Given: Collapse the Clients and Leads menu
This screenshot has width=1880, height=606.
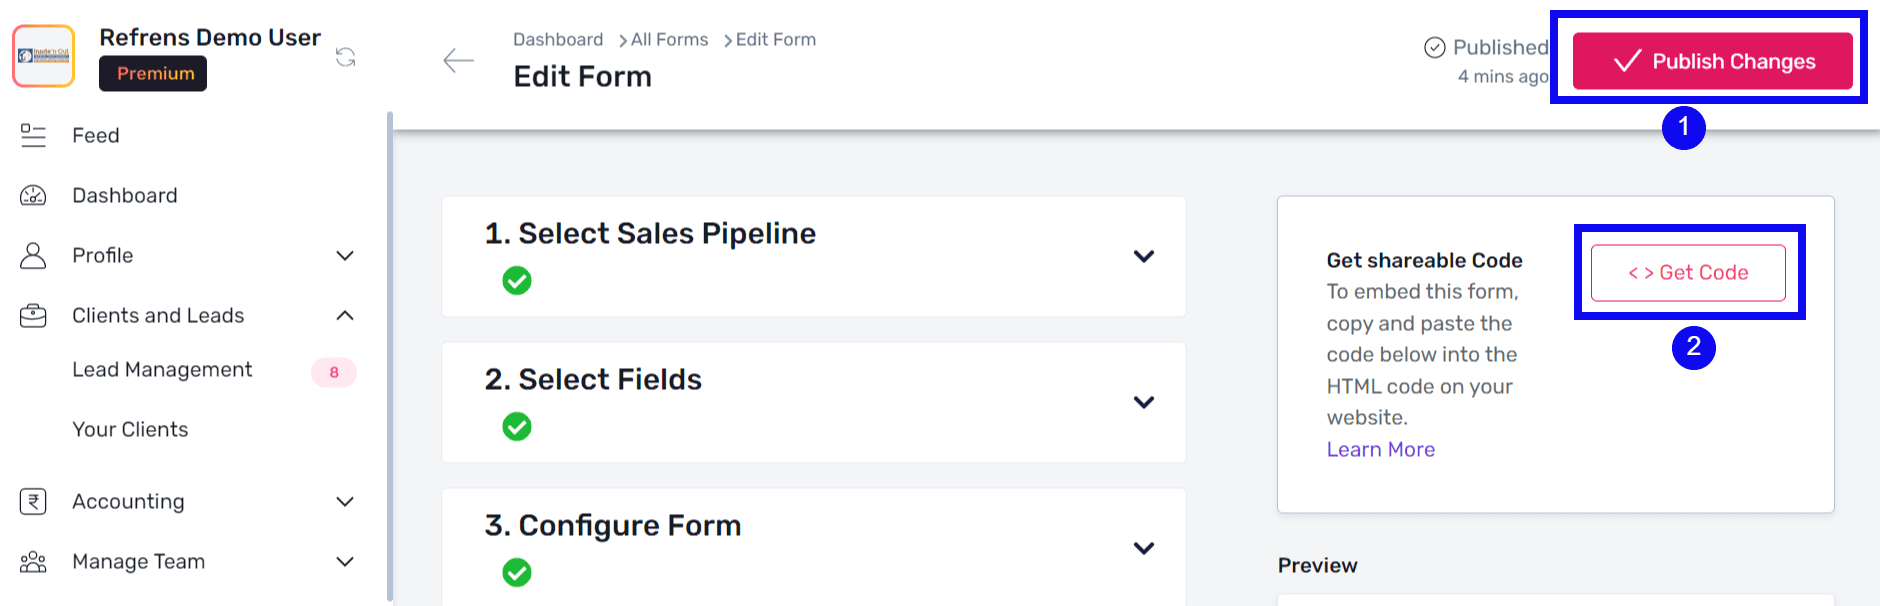Looking at the screenshot, I should 345,315.
